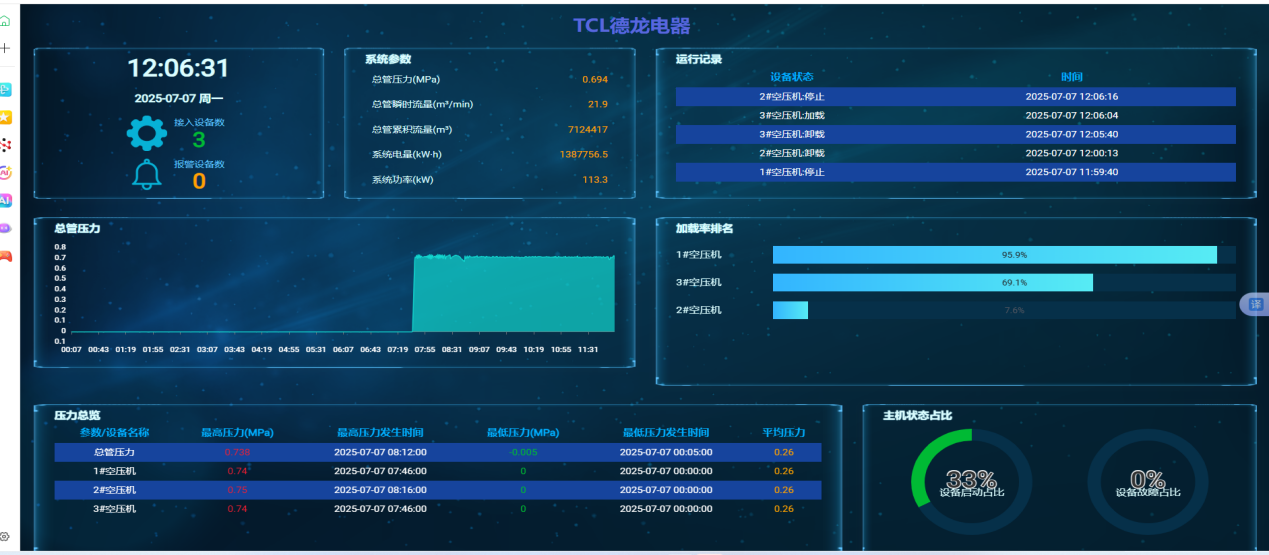
Task: Click the plus icon to add new tab
Action: (5, 48)
